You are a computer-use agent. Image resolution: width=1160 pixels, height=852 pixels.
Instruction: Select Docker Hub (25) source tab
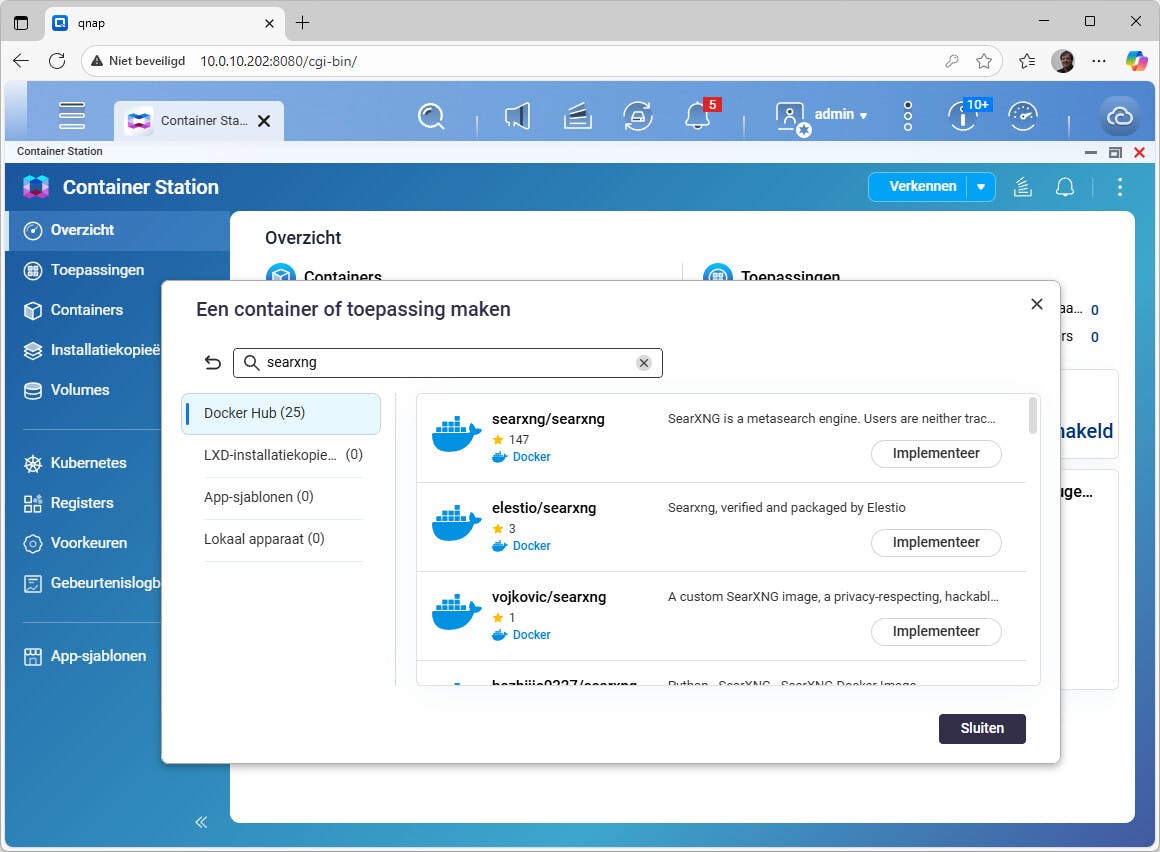pyautogui.click(x=281, y=413)
